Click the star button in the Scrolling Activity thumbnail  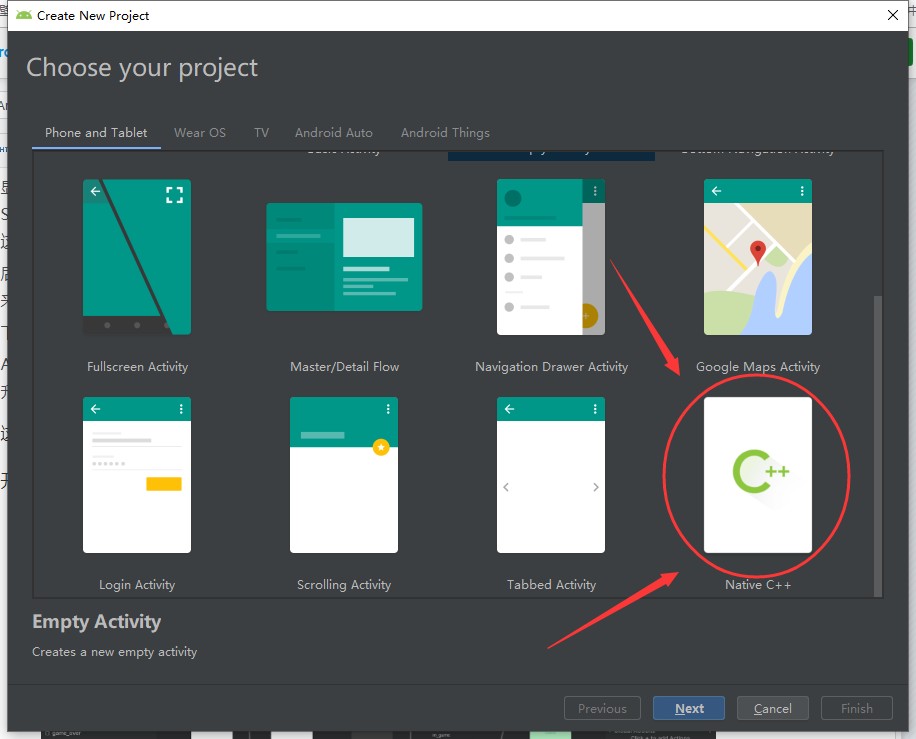point(381,447)
